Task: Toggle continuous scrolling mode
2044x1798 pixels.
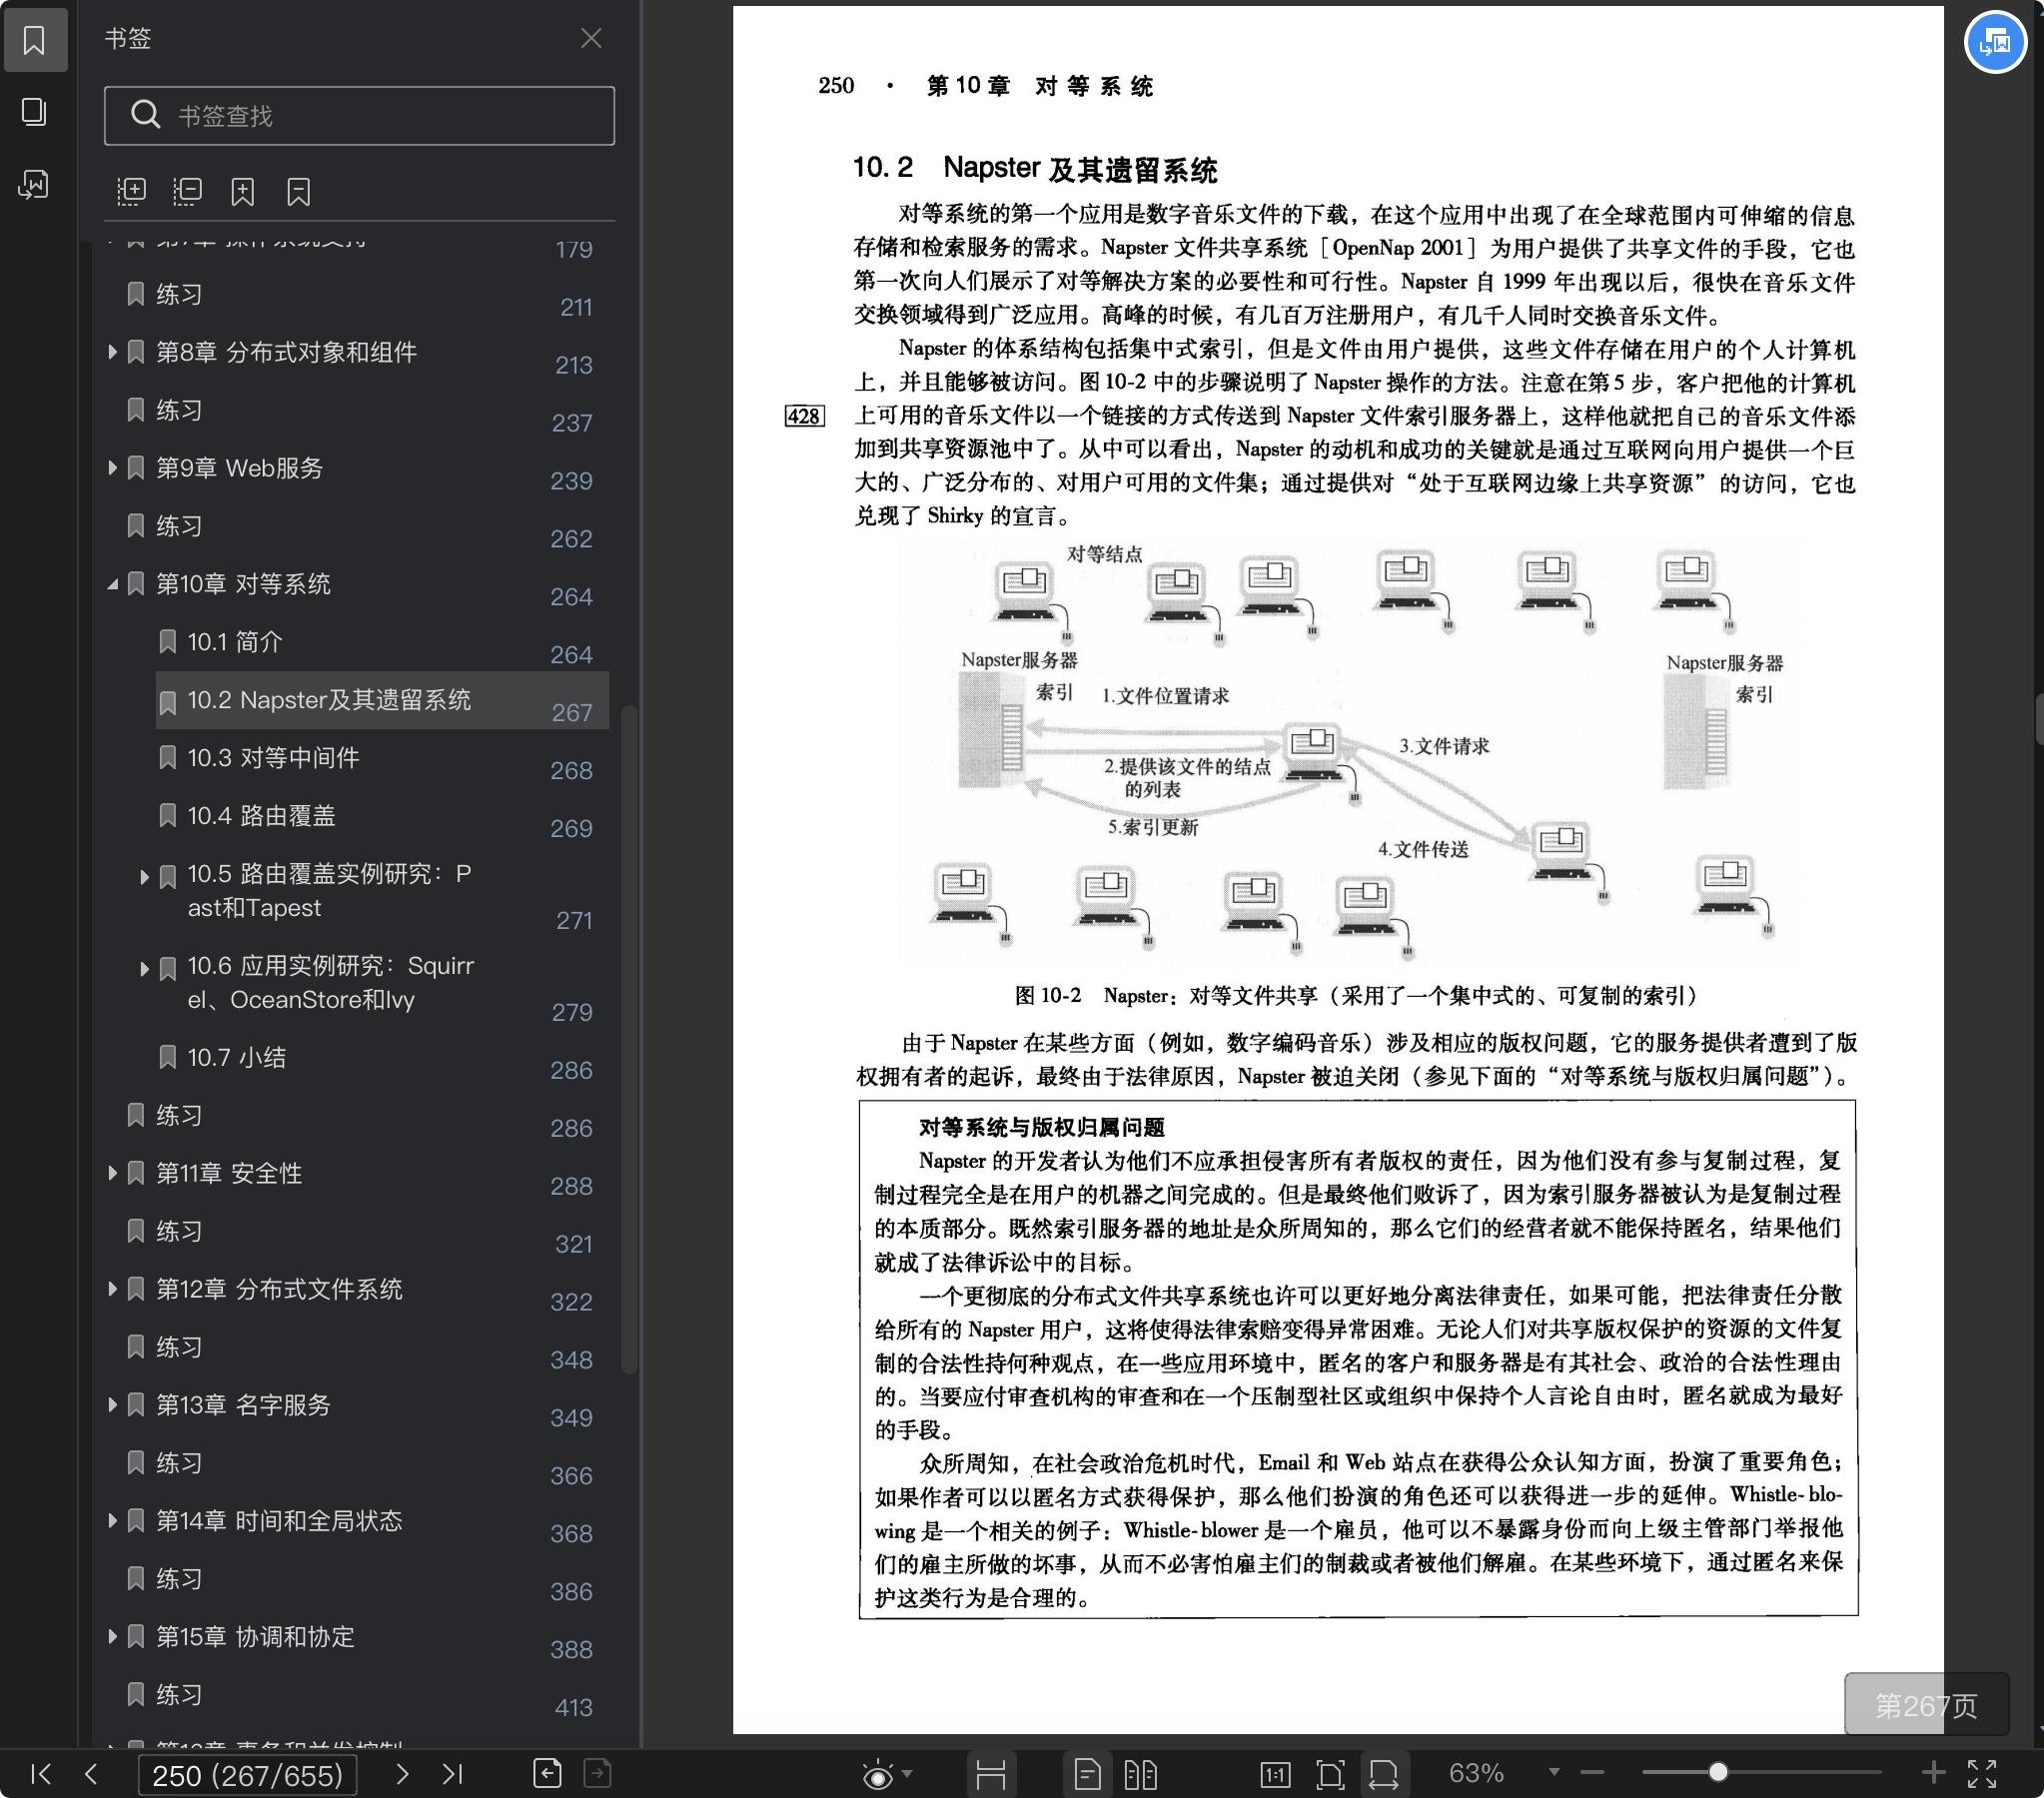Action: pyautogui.click(x=990, y=1774)
